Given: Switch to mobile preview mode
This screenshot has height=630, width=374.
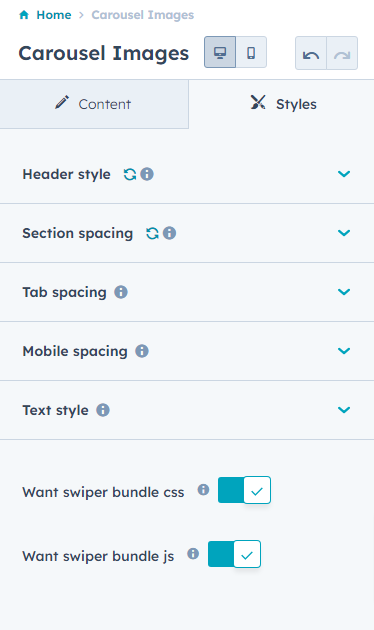Looking at the screenshot, I should 251,52.
